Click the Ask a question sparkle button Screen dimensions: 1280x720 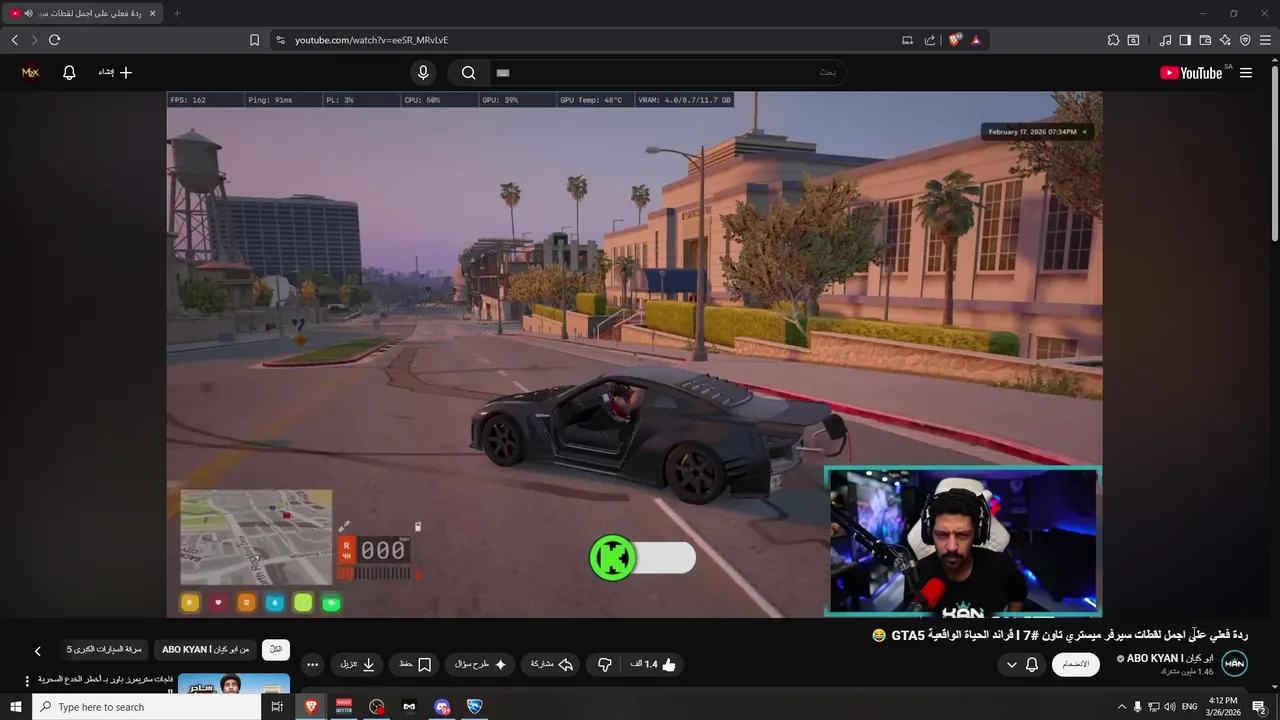(480, 664)
